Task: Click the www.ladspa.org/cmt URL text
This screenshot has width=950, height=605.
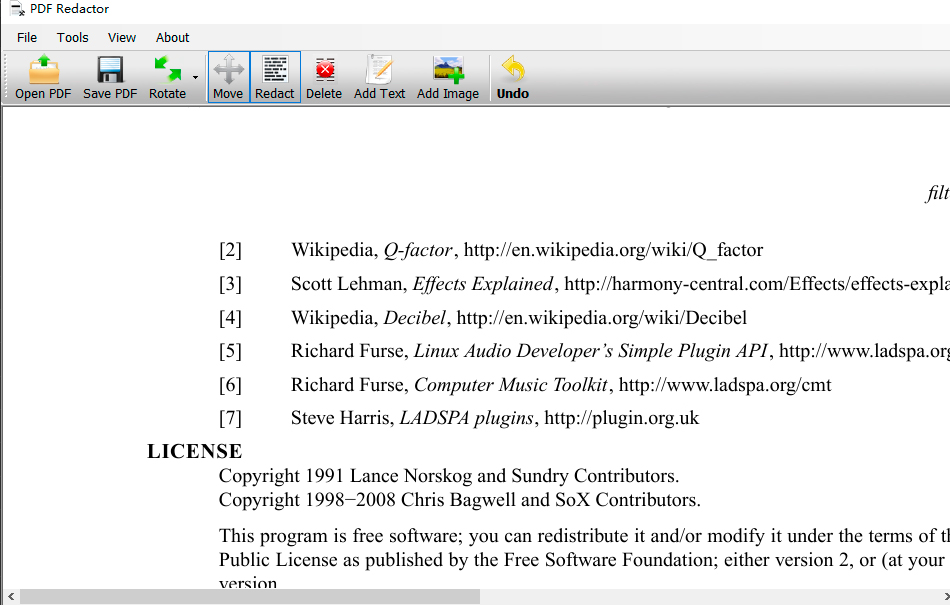Action: tap(725, 385)
